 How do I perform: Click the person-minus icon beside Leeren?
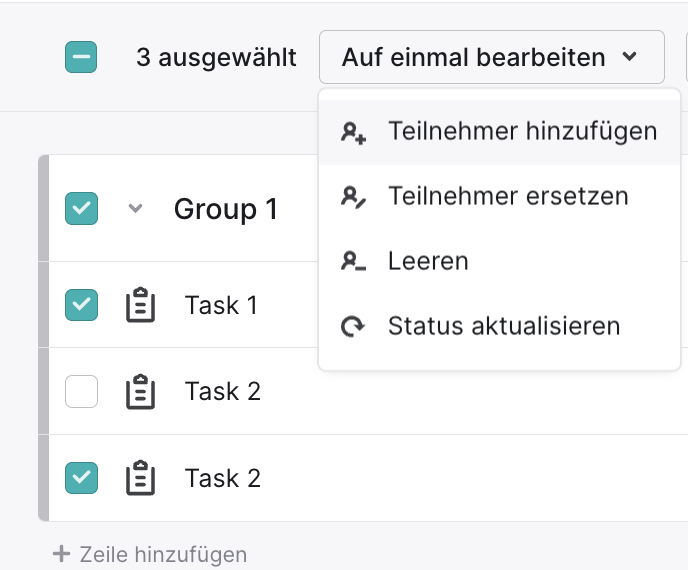353,261
